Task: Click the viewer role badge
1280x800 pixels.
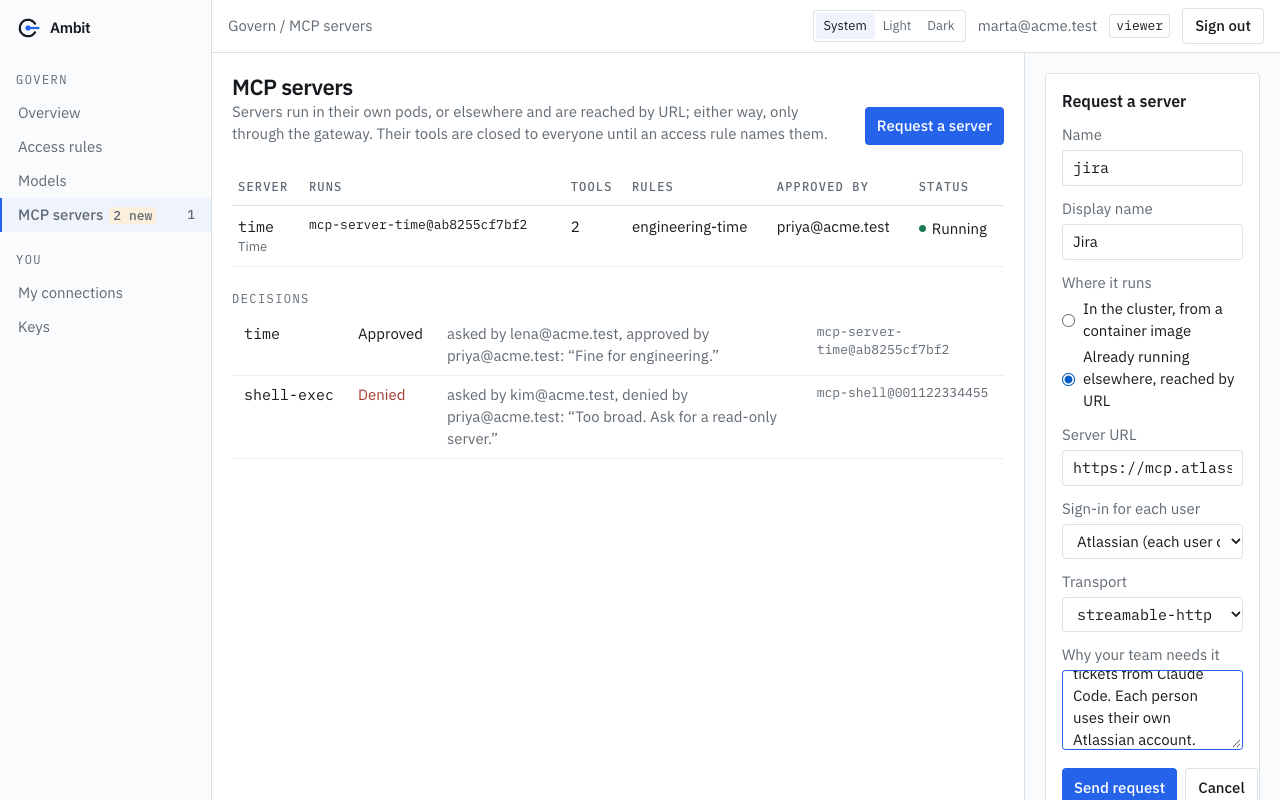Action: tap(1139, 26)
